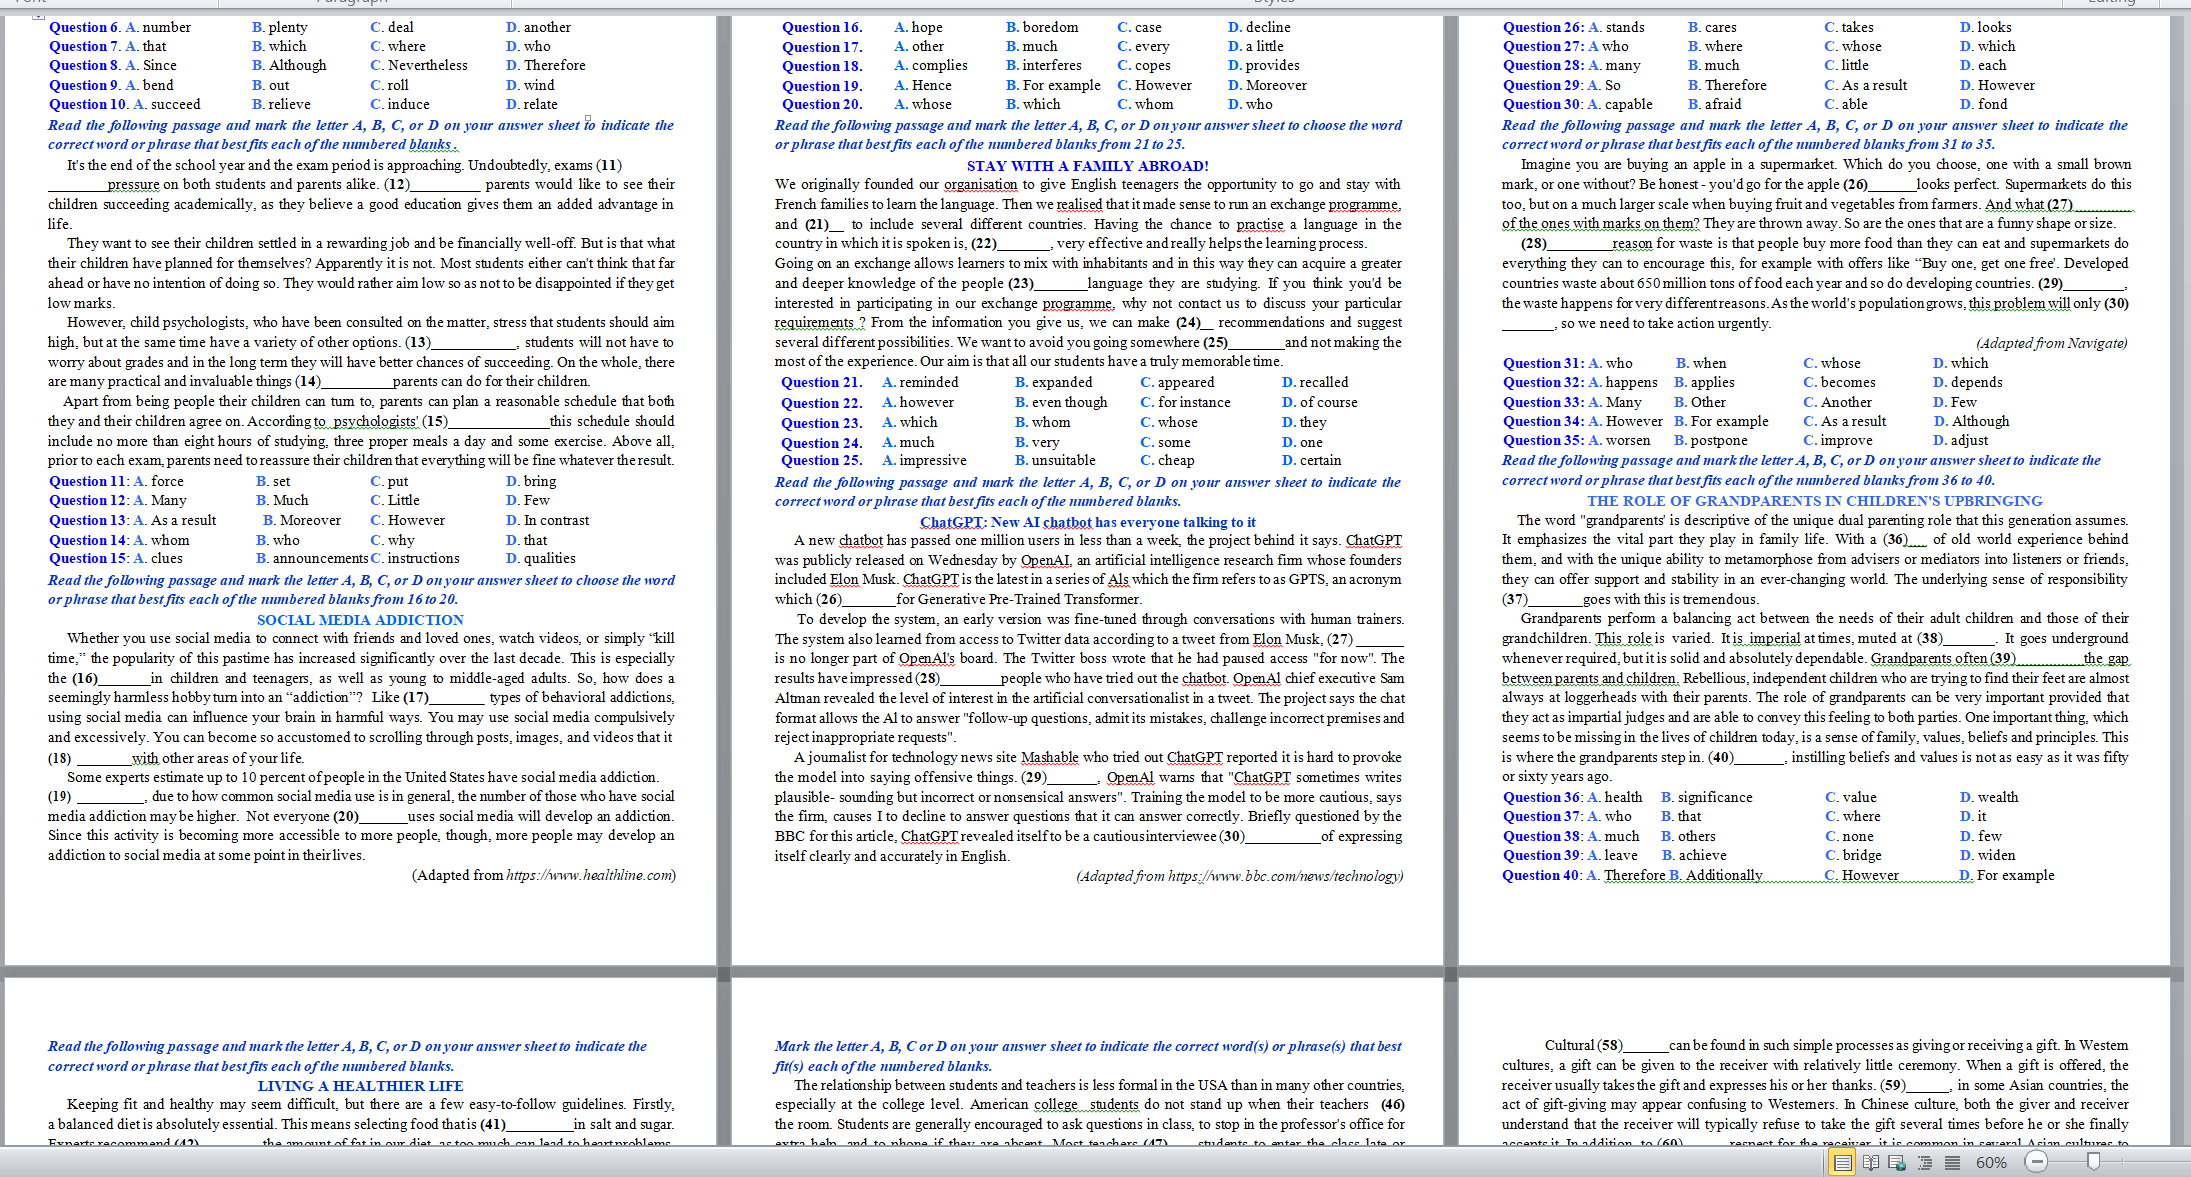
Task: Select option B. significance in Question 36
Action: (1706, 797)
